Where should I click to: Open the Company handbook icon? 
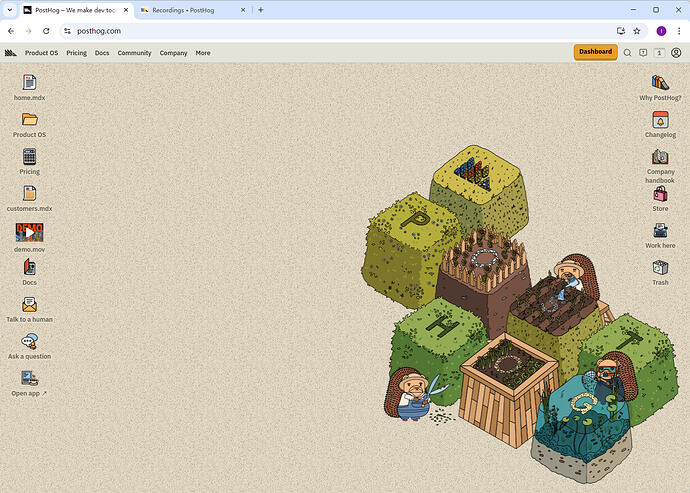[x=660, y=157]
